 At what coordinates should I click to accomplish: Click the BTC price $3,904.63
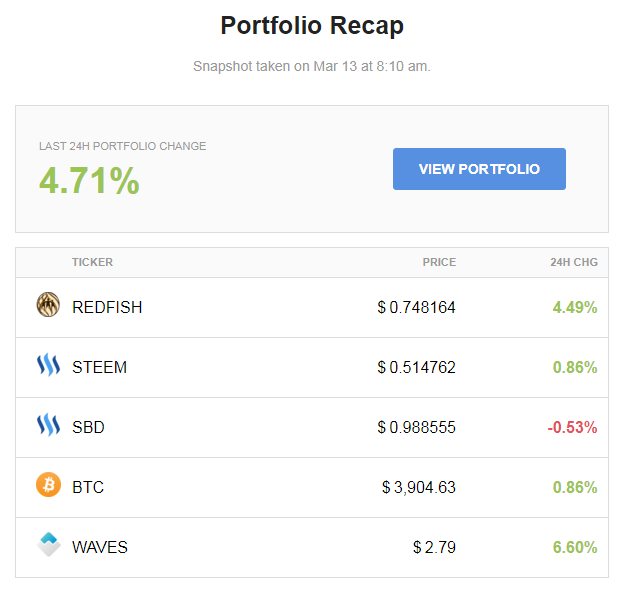tap(418, 487)
